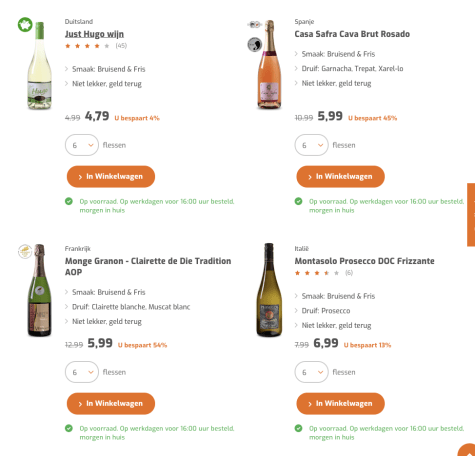The width and height of the screenshot is (475, 456).
Task: Expand quantity selector for Monge Granon Clairette
Action: 82,372
